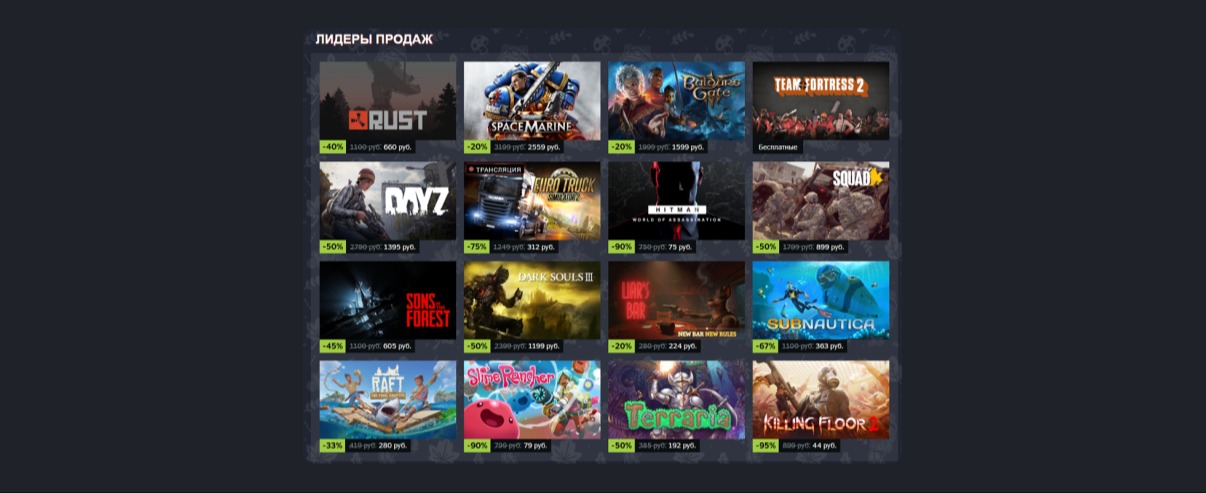Image resolution: width=1206 pixels, height=493 pixels.
Task: Open the Squad game thumbnail
Action: [x=821, y=201]
